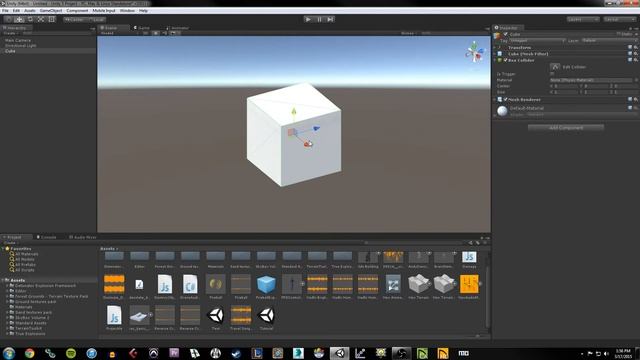
Task: Open the File menu
Action: coord(5,11)
